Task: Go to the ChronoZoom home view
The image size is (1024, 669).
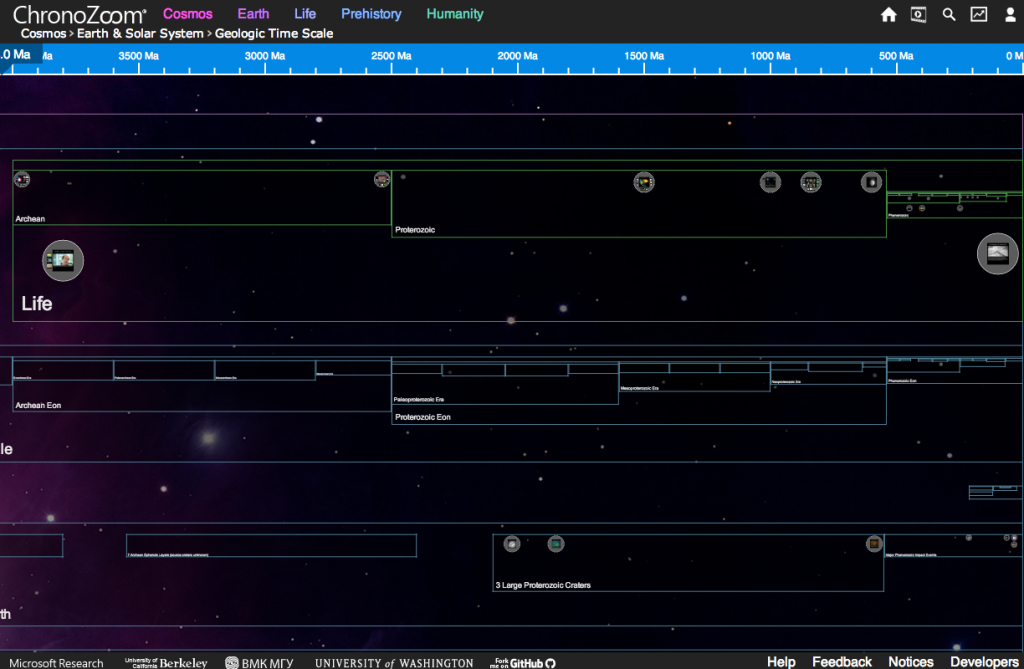Action: coord(888,14)
